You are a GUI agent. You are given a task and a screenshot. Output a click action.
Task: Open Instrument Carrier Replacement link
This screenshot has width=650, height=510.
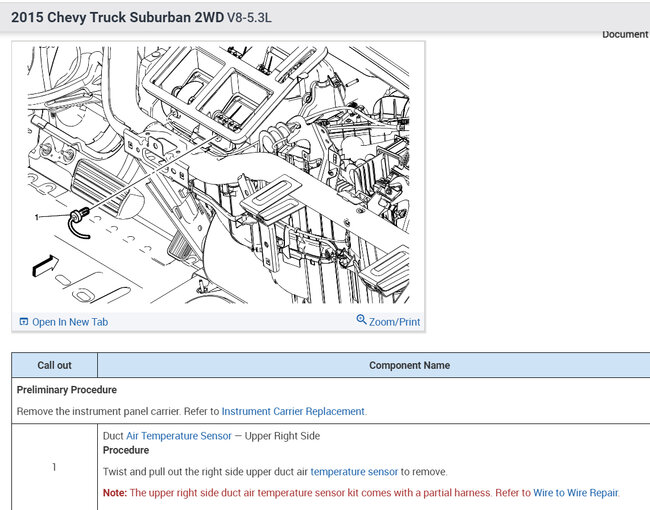pyautogui.click(x=293, y=411)
